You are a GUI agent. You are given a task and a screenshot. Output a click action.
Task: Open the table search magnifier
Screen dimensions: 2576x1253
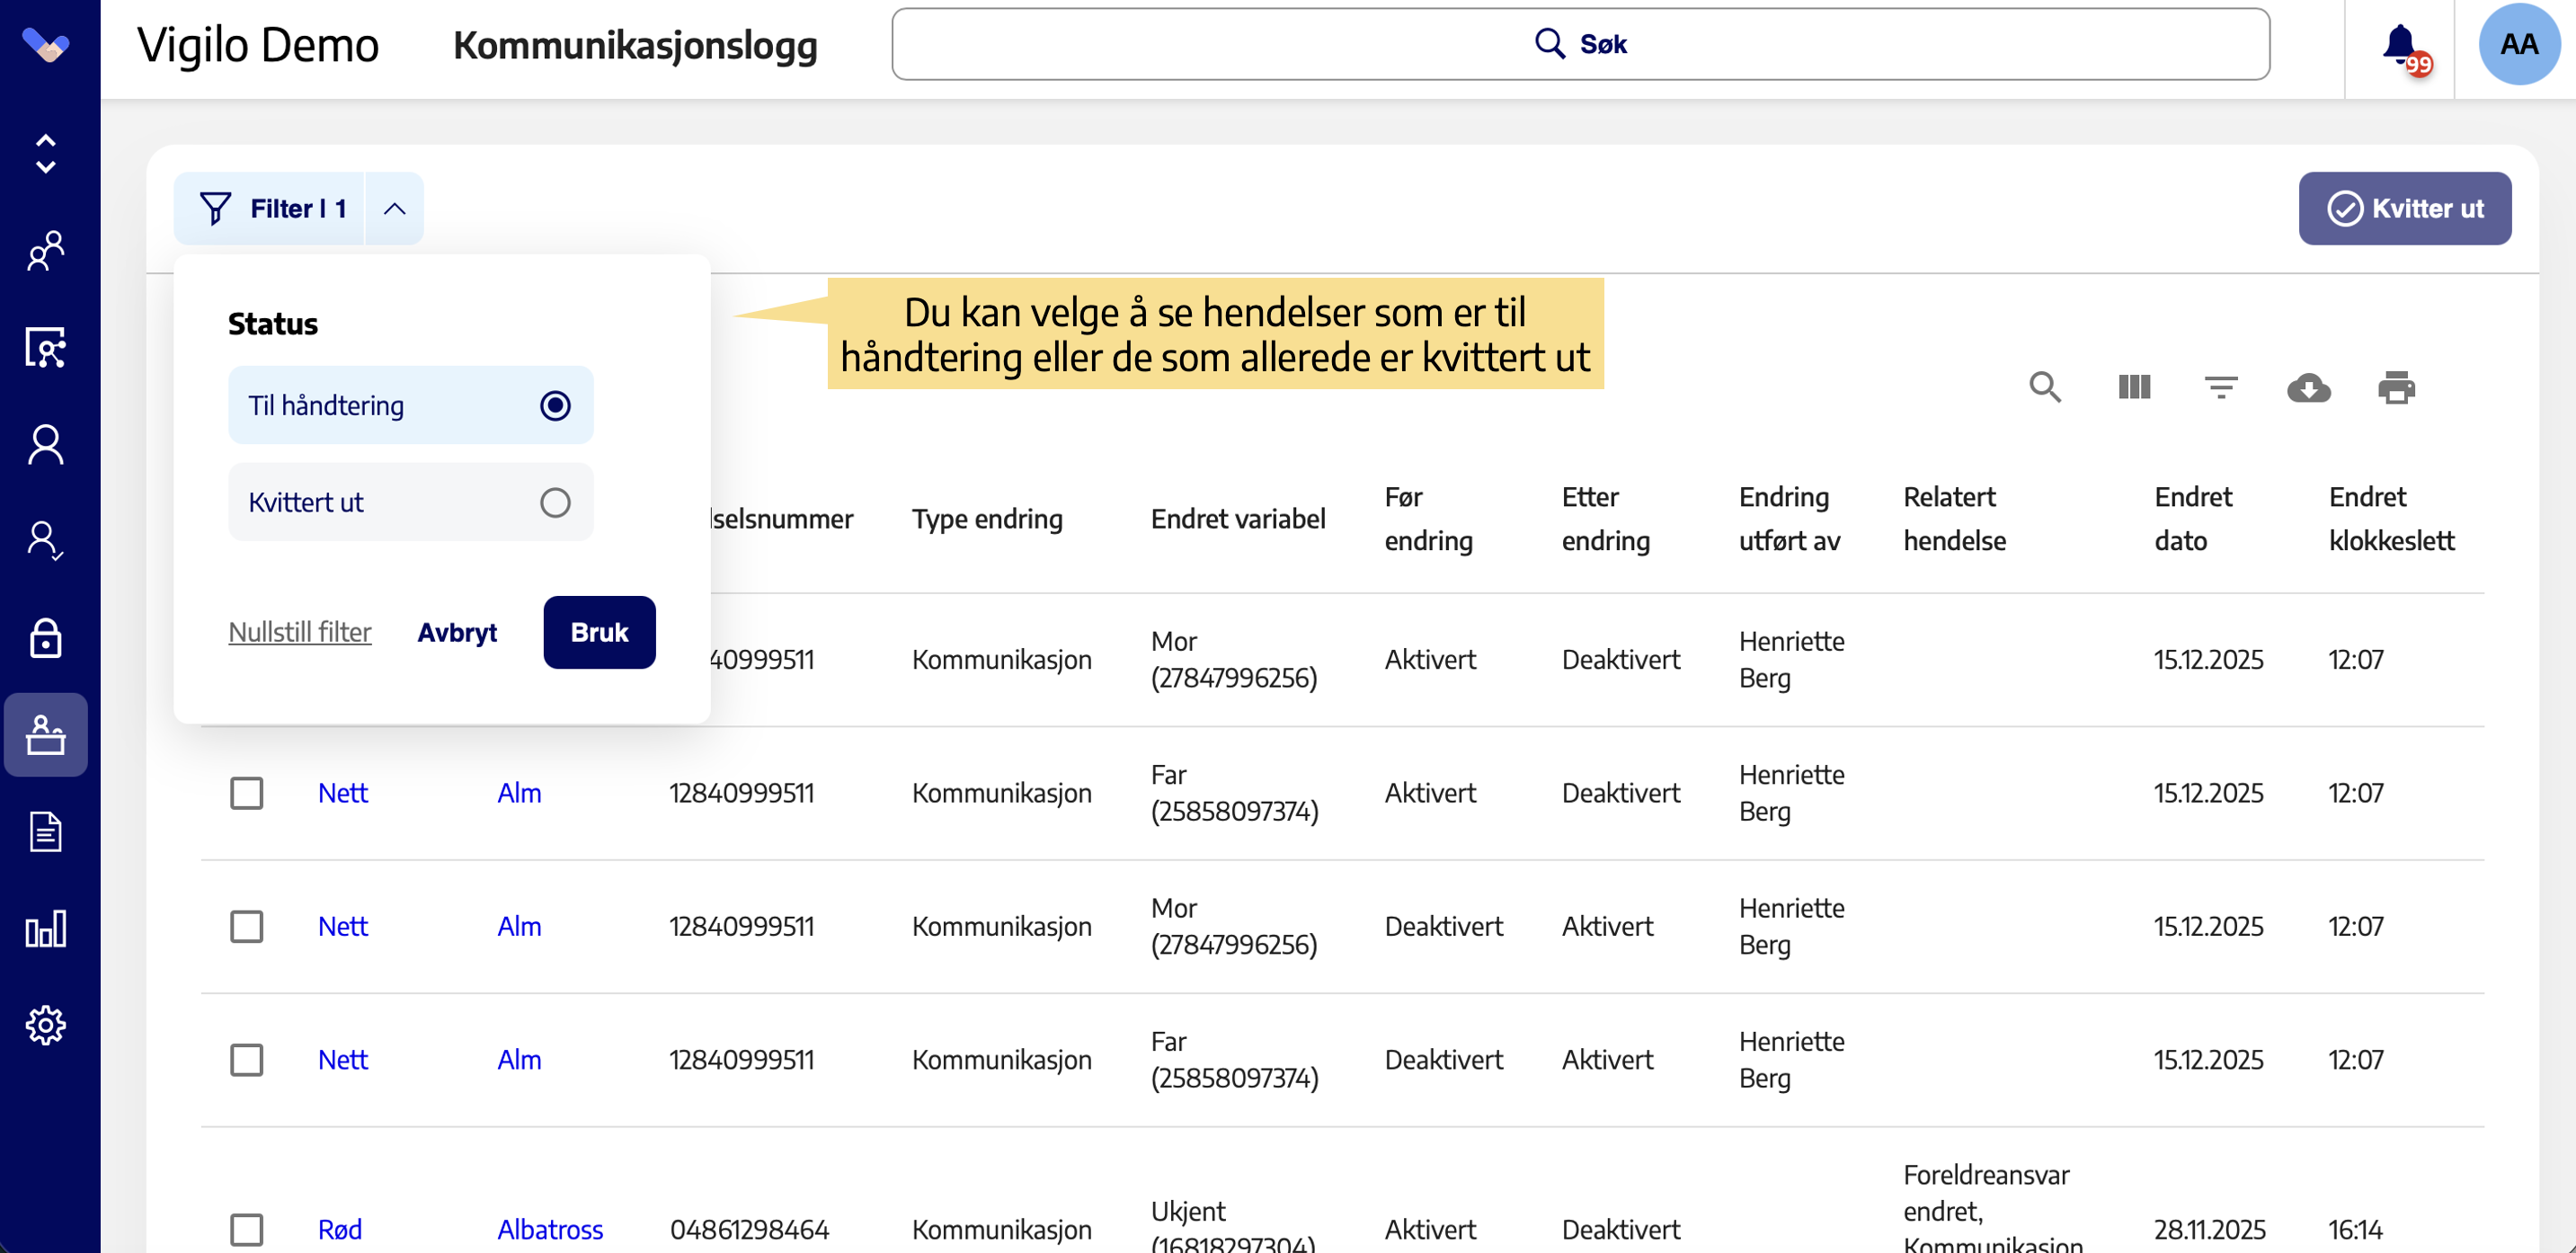pyautogui.click(x=2045, y=387)
